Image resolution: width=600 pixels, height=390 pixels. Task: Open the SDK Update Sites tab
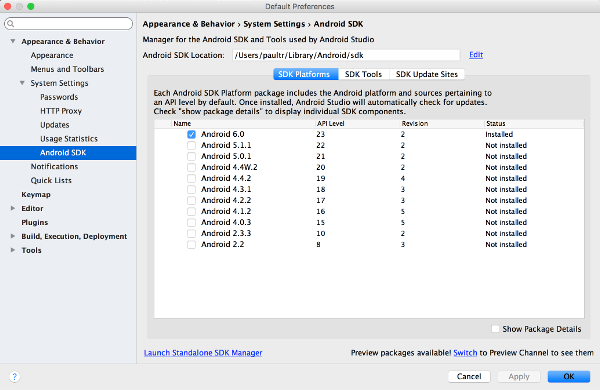427,74
